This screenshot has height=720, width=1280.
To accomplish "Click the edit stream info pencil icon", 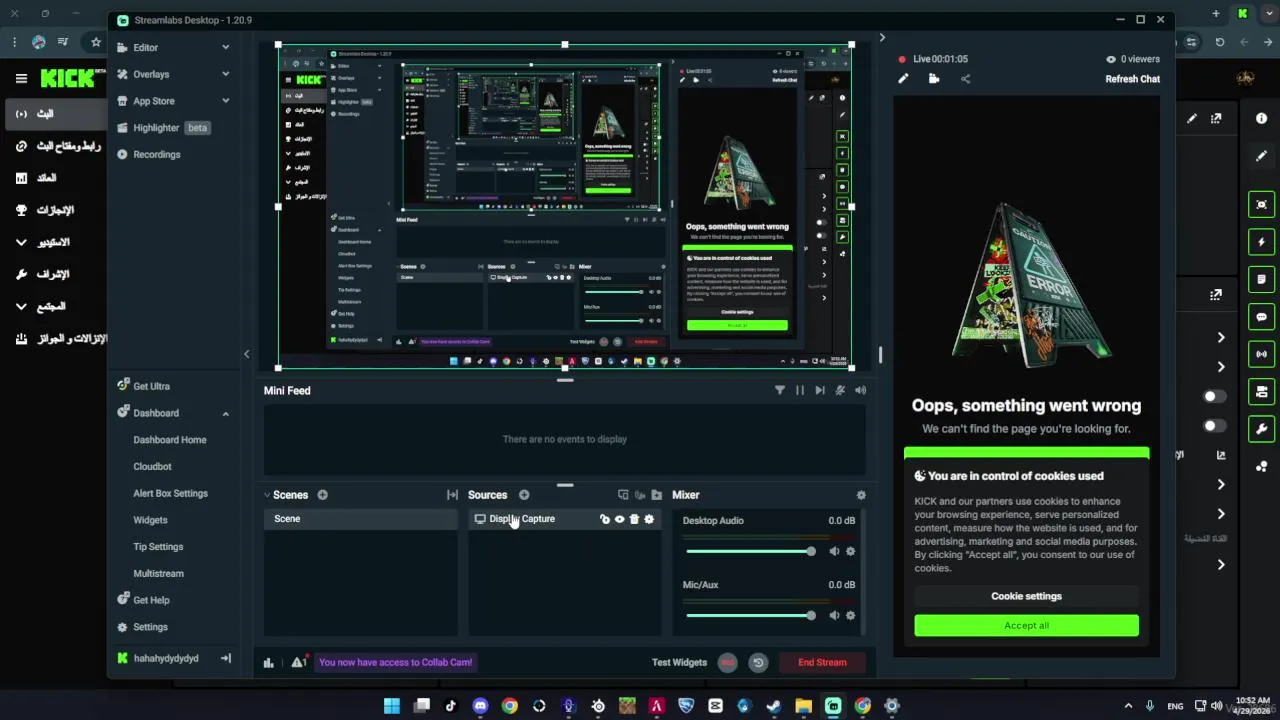I will click(x=903, y=79).
